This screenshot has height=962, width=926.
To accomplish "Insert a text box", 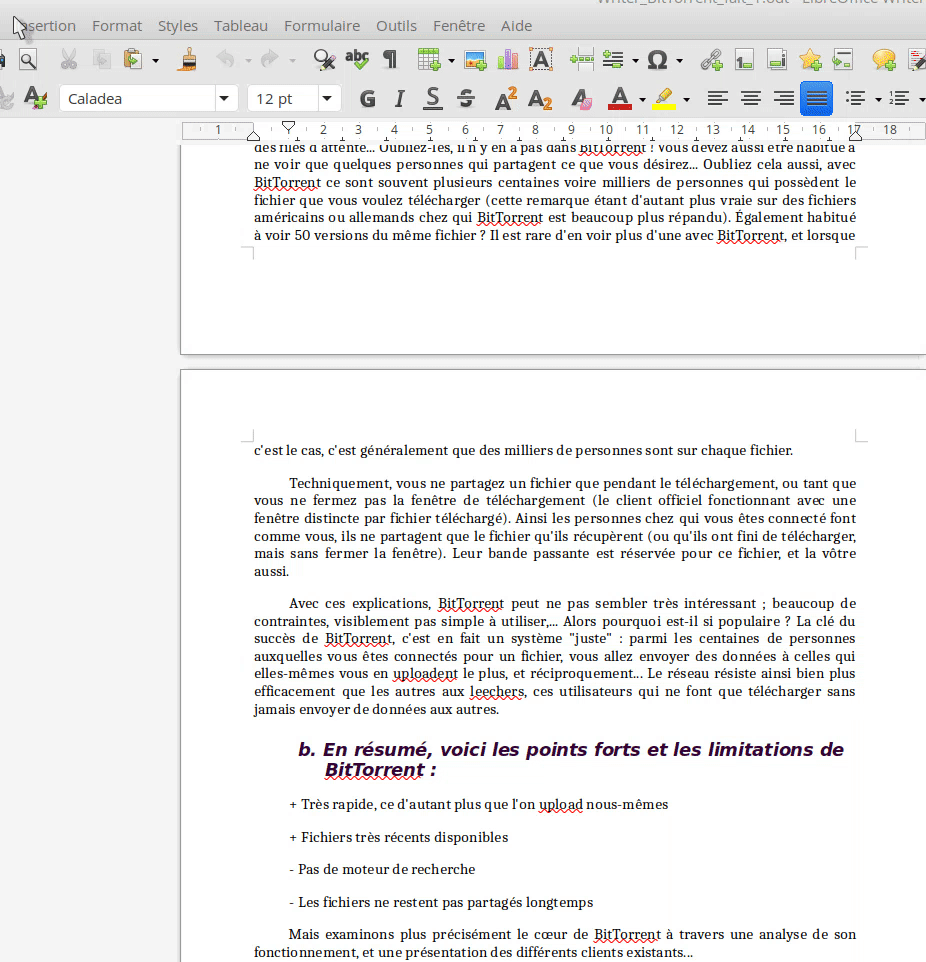I will [541, 60].
